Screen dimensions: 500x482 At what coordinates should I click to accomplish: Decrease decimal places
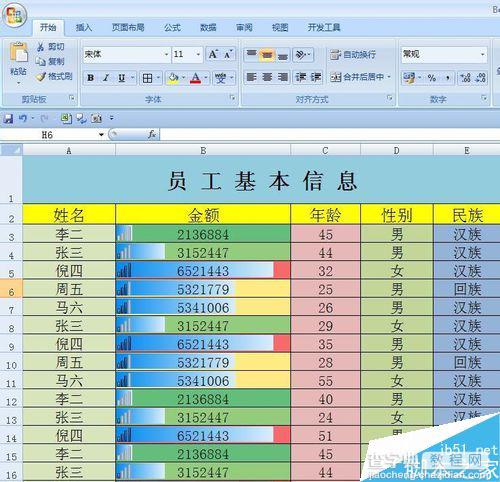click(x=480, y=78)
